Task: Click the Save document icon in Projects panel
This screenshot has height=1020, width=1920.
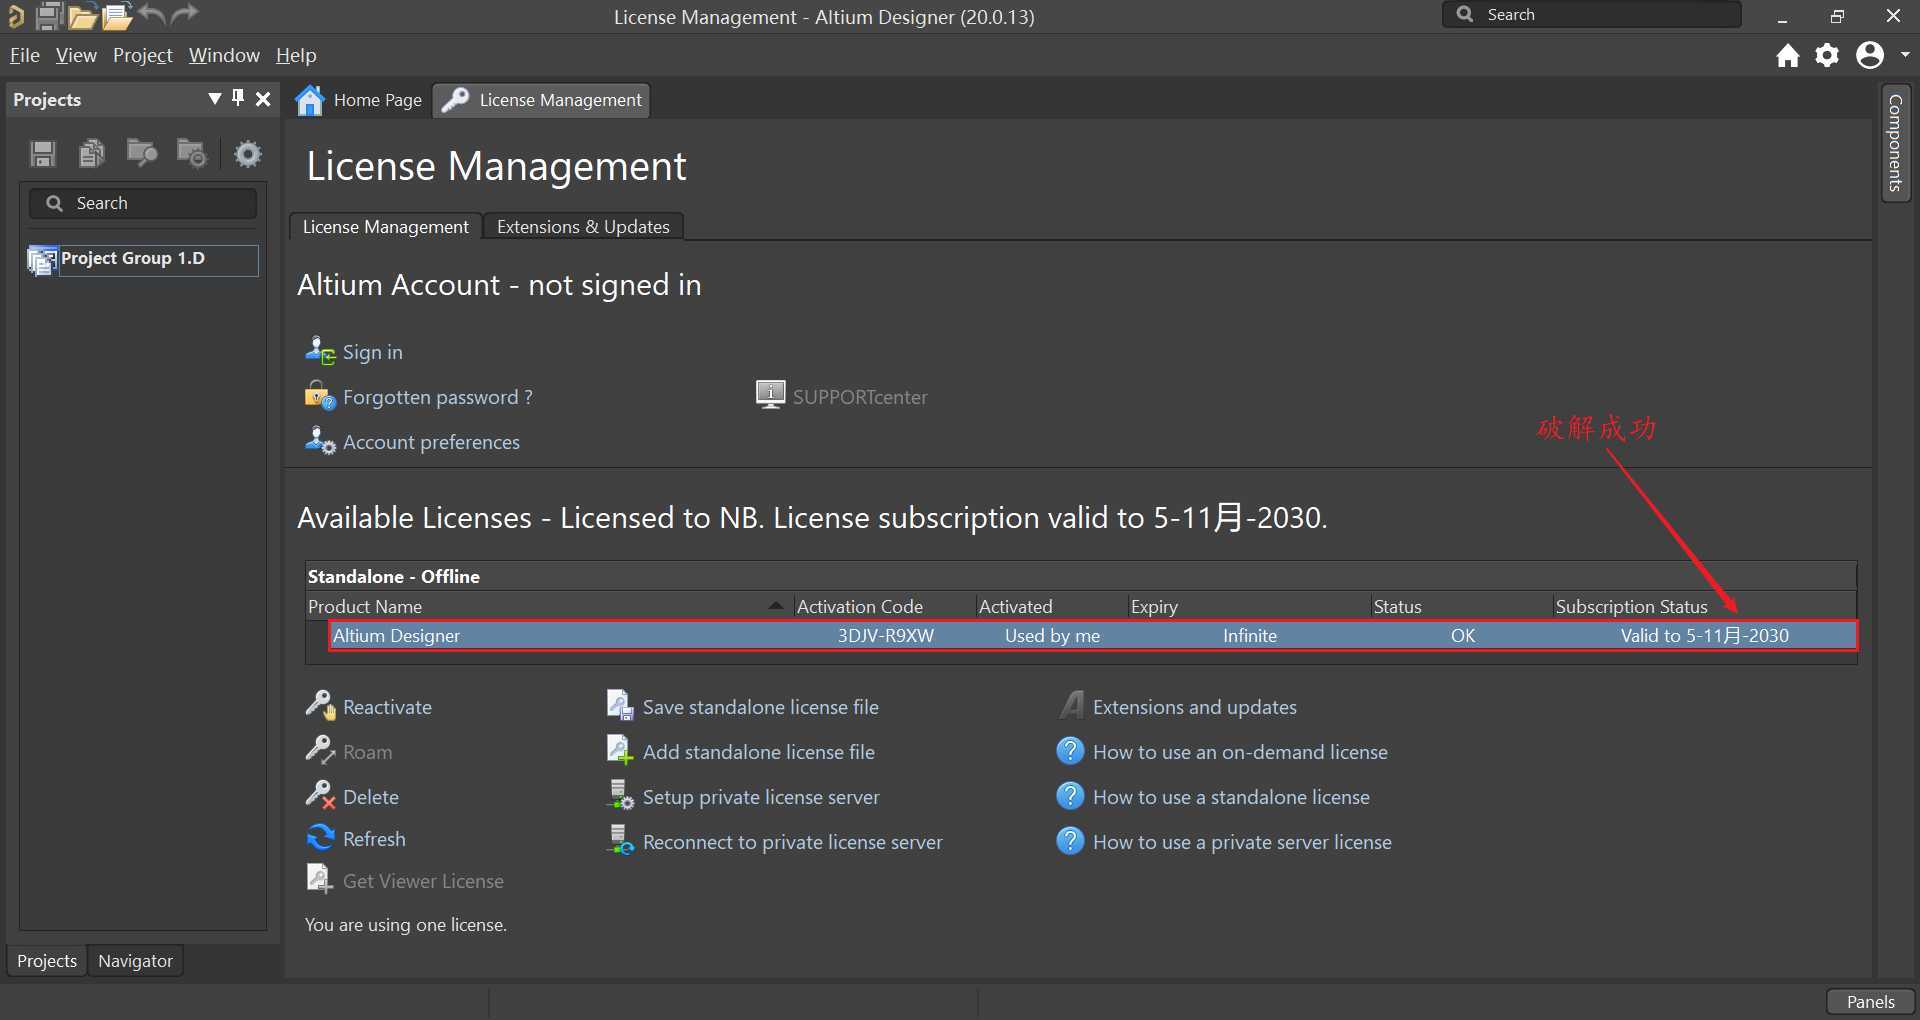Action: 42,153
